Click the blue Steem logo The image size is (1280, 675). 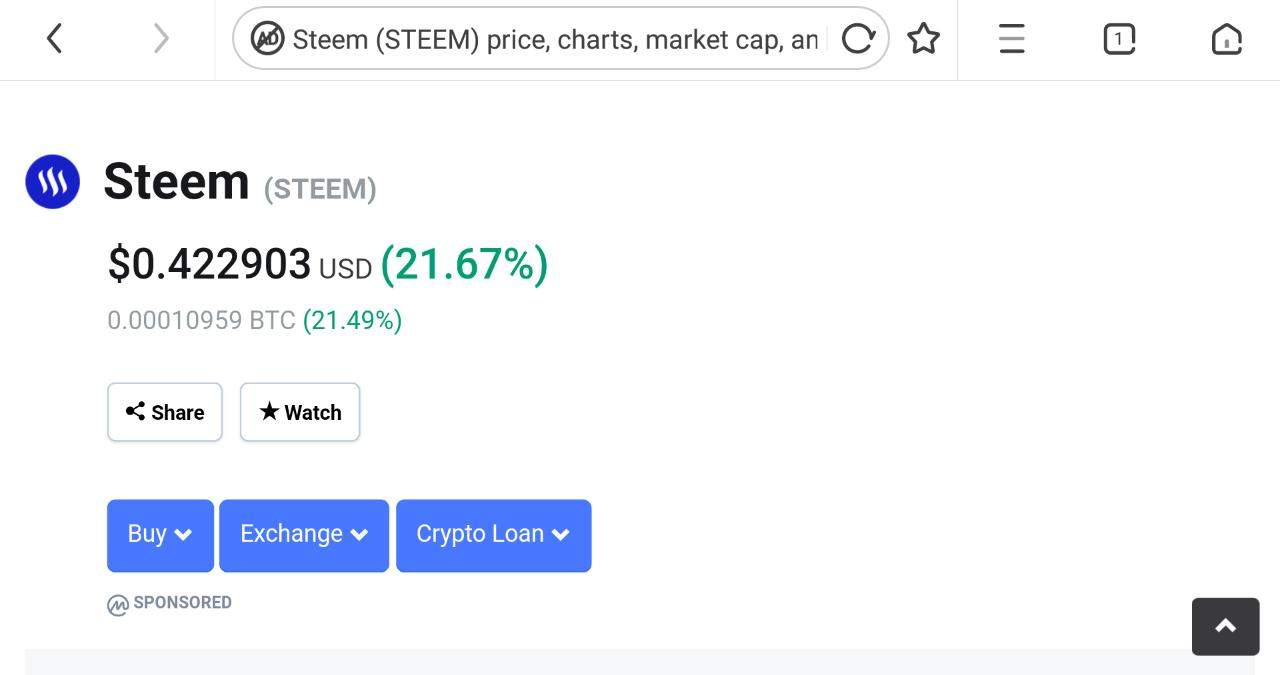pyautogui.click(x=52, y=182)
